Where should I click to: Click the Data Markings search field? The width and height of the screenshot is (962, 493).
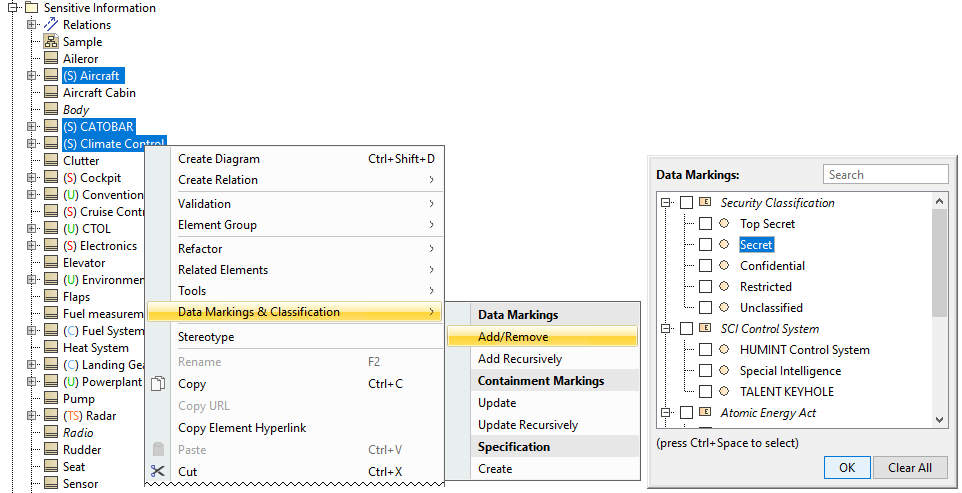click(886, 175)
